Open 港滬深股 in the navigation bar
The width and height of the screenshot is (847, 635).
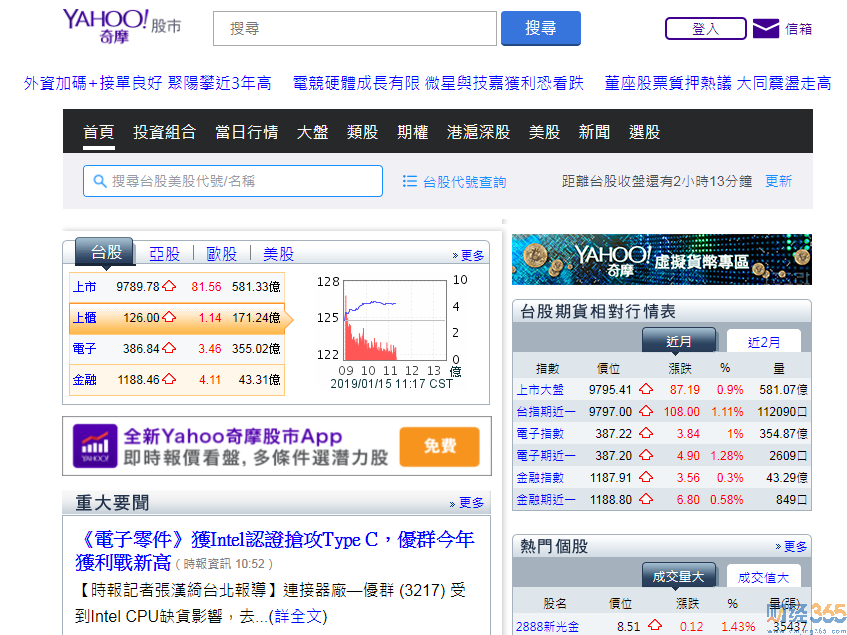[479, 132]
